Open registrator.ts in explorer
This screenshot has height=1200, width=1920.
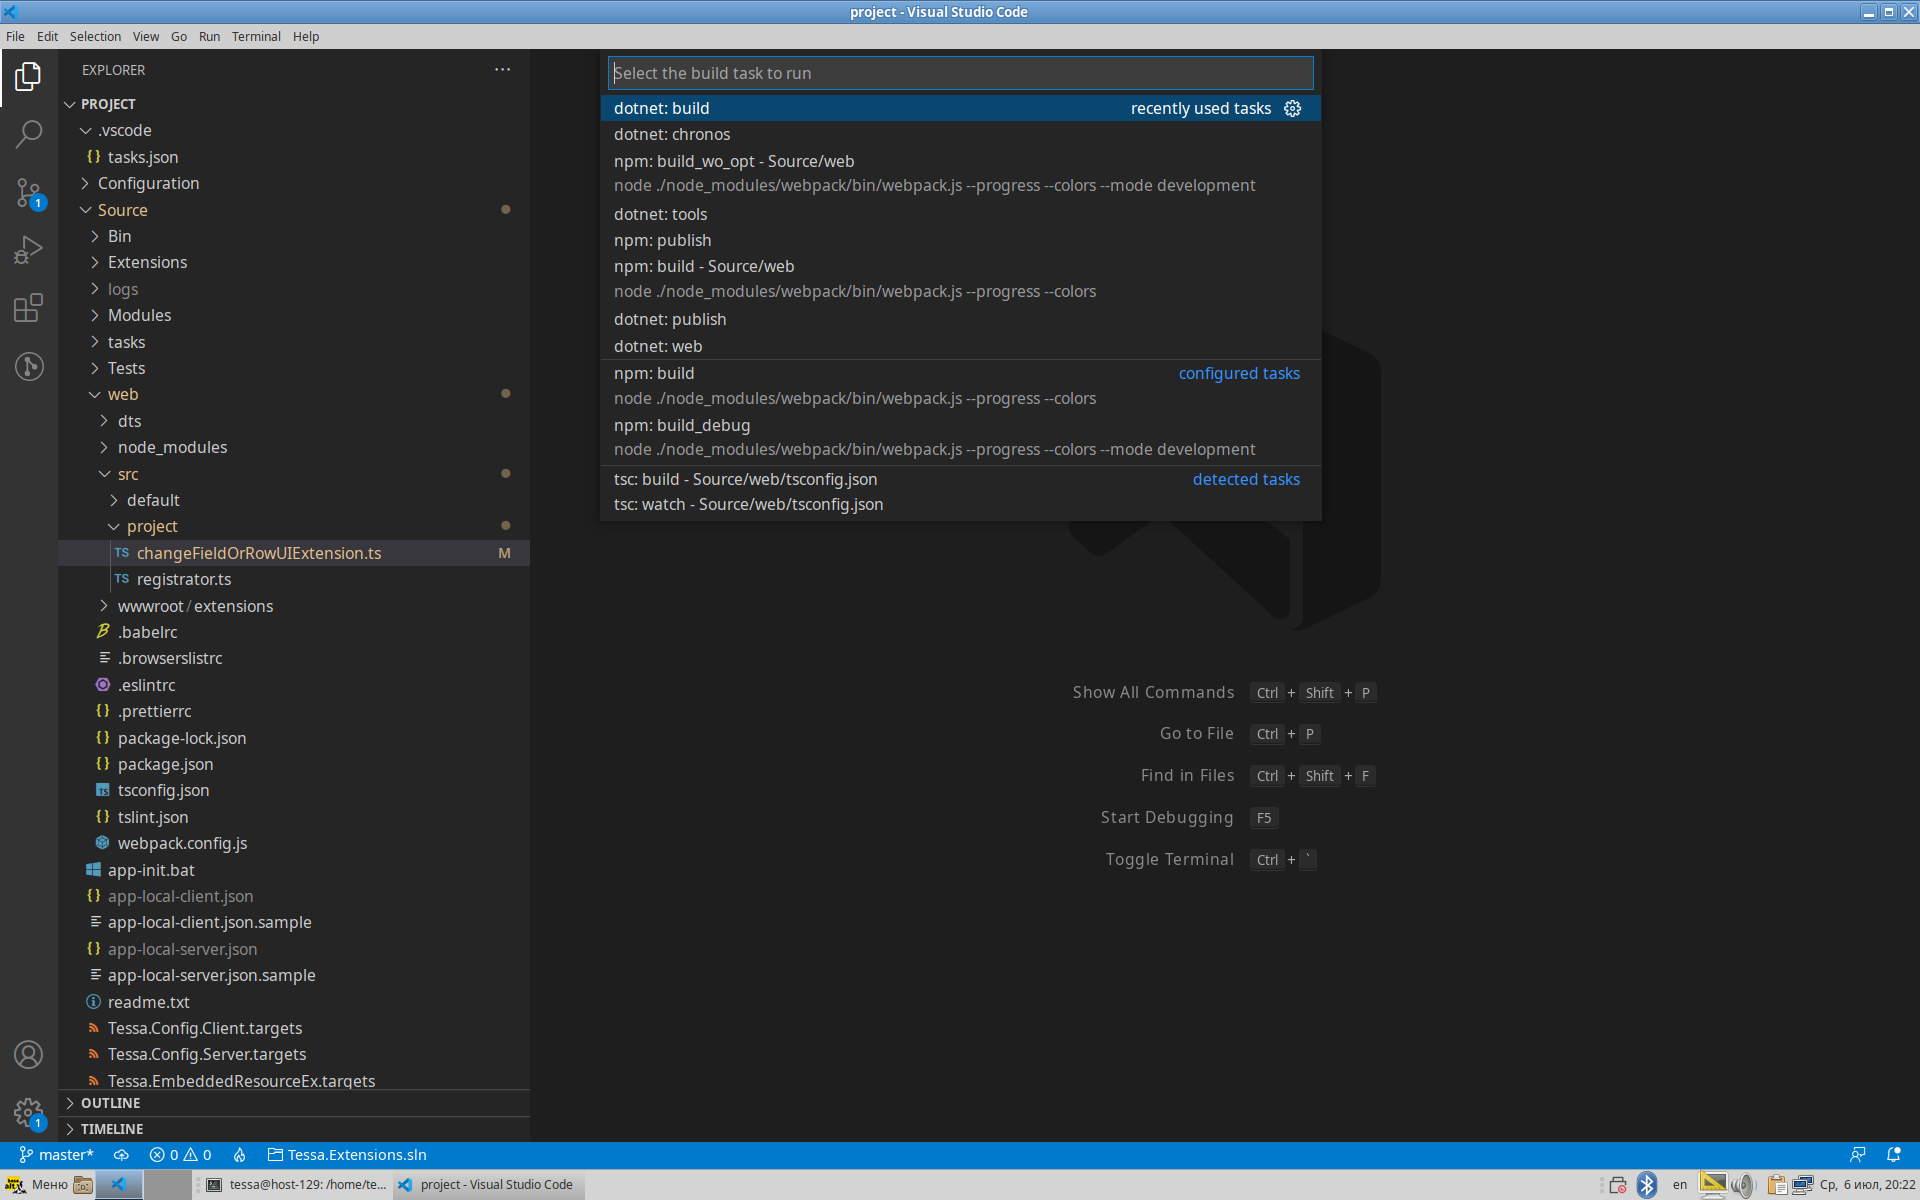coord(184,580)
